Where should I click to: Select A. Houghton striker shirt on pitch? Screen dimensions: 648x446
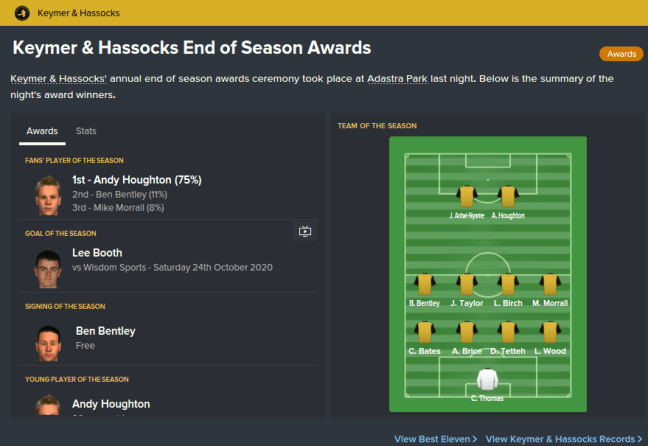pos(508,197)
